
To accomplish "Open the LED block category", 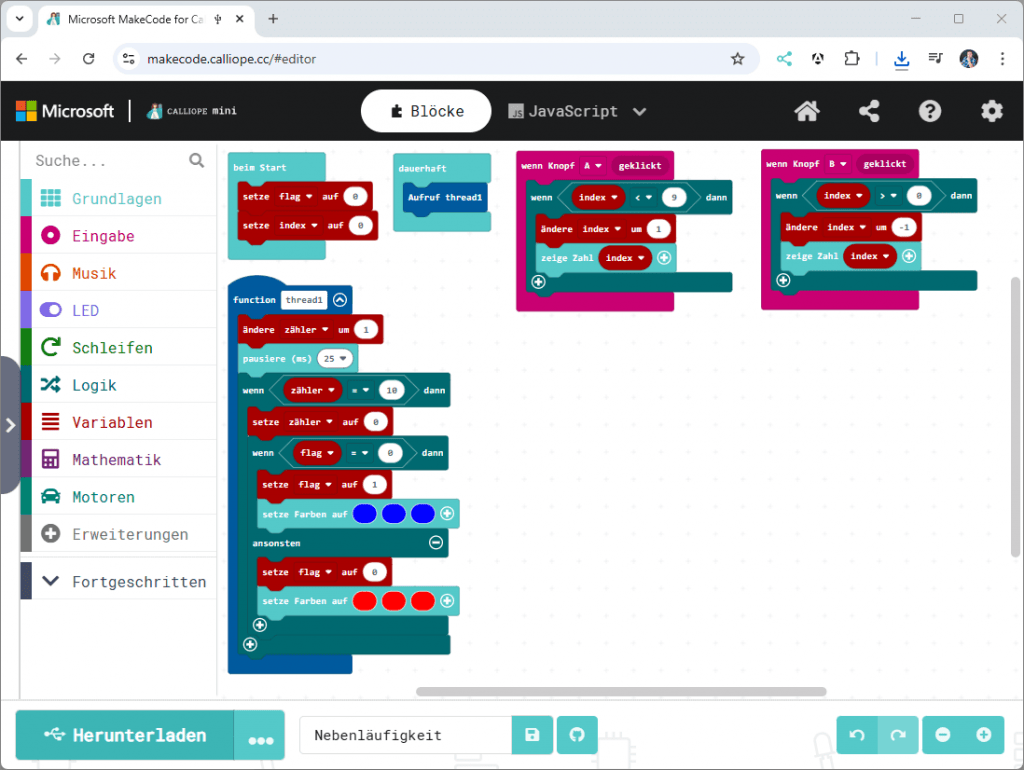I will 88,310.
